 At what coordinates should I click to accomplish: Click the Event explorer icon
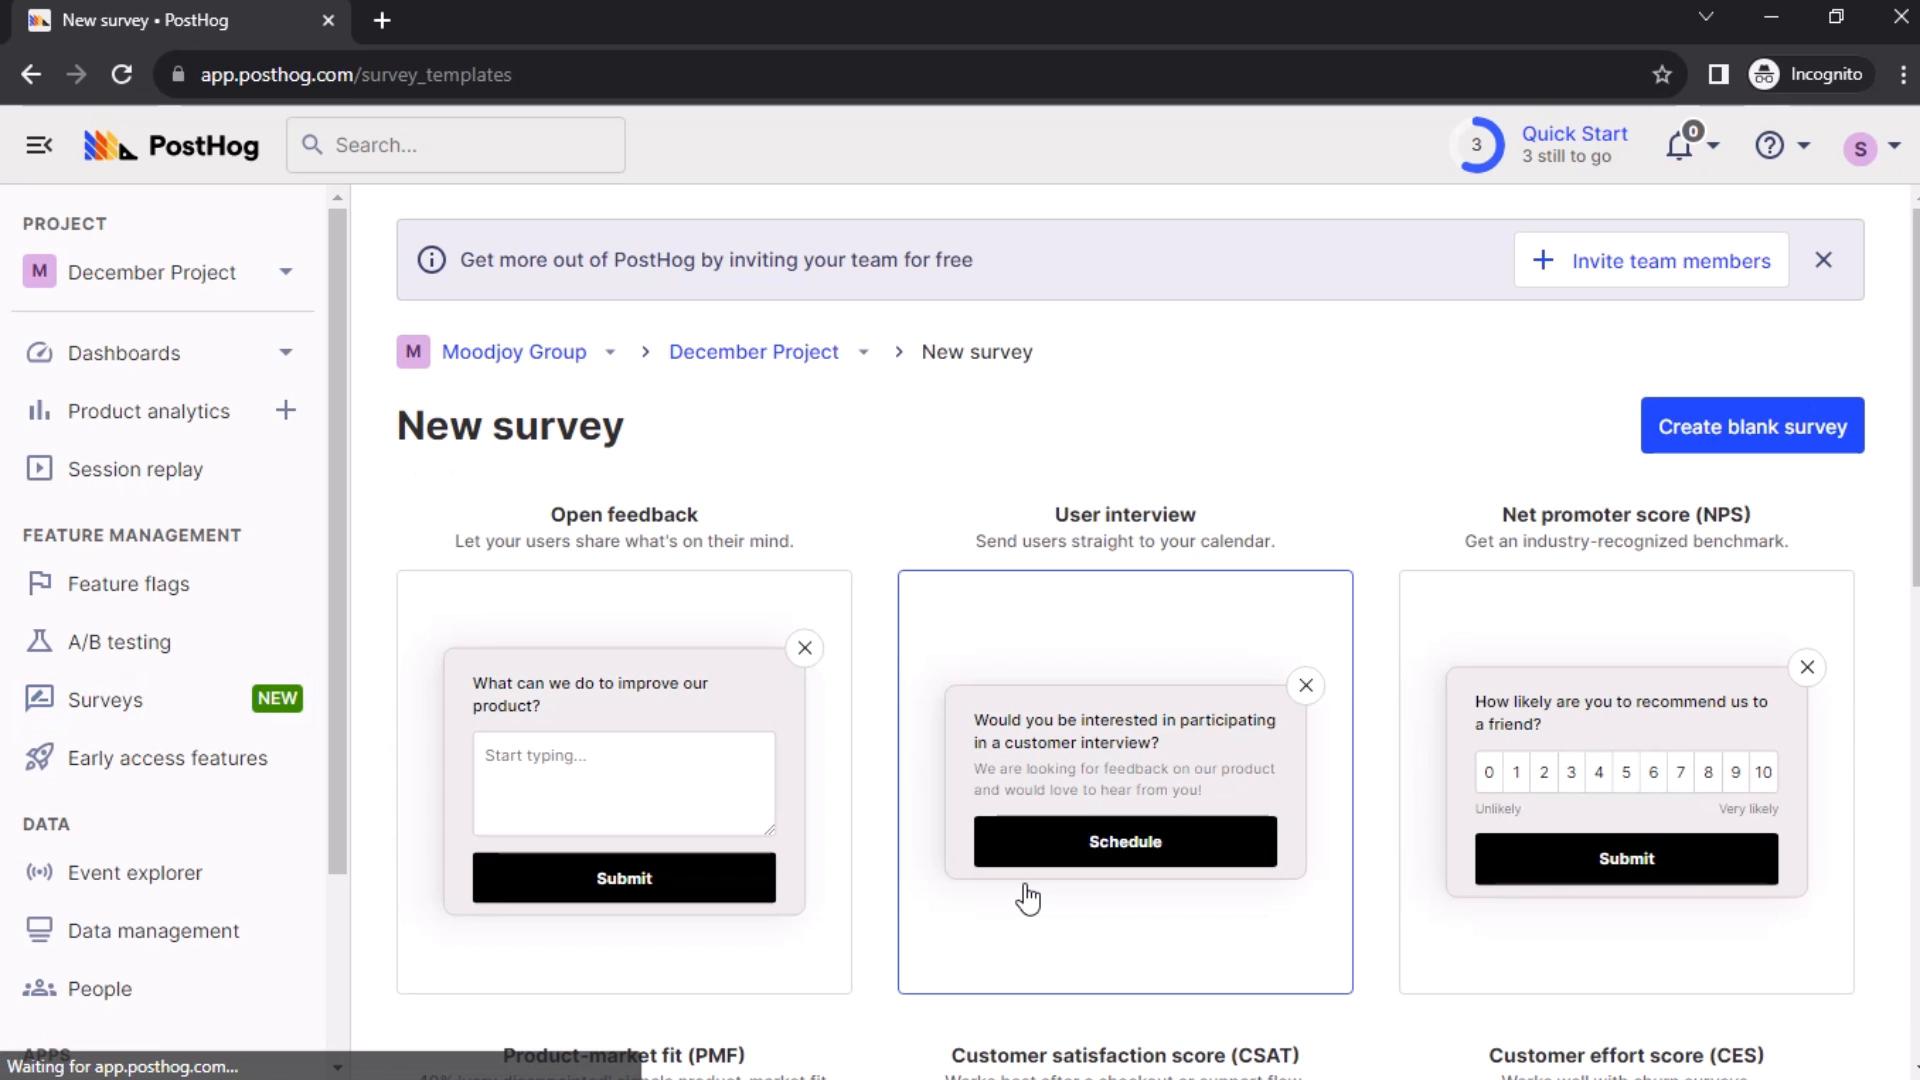(x=38, y=872)
